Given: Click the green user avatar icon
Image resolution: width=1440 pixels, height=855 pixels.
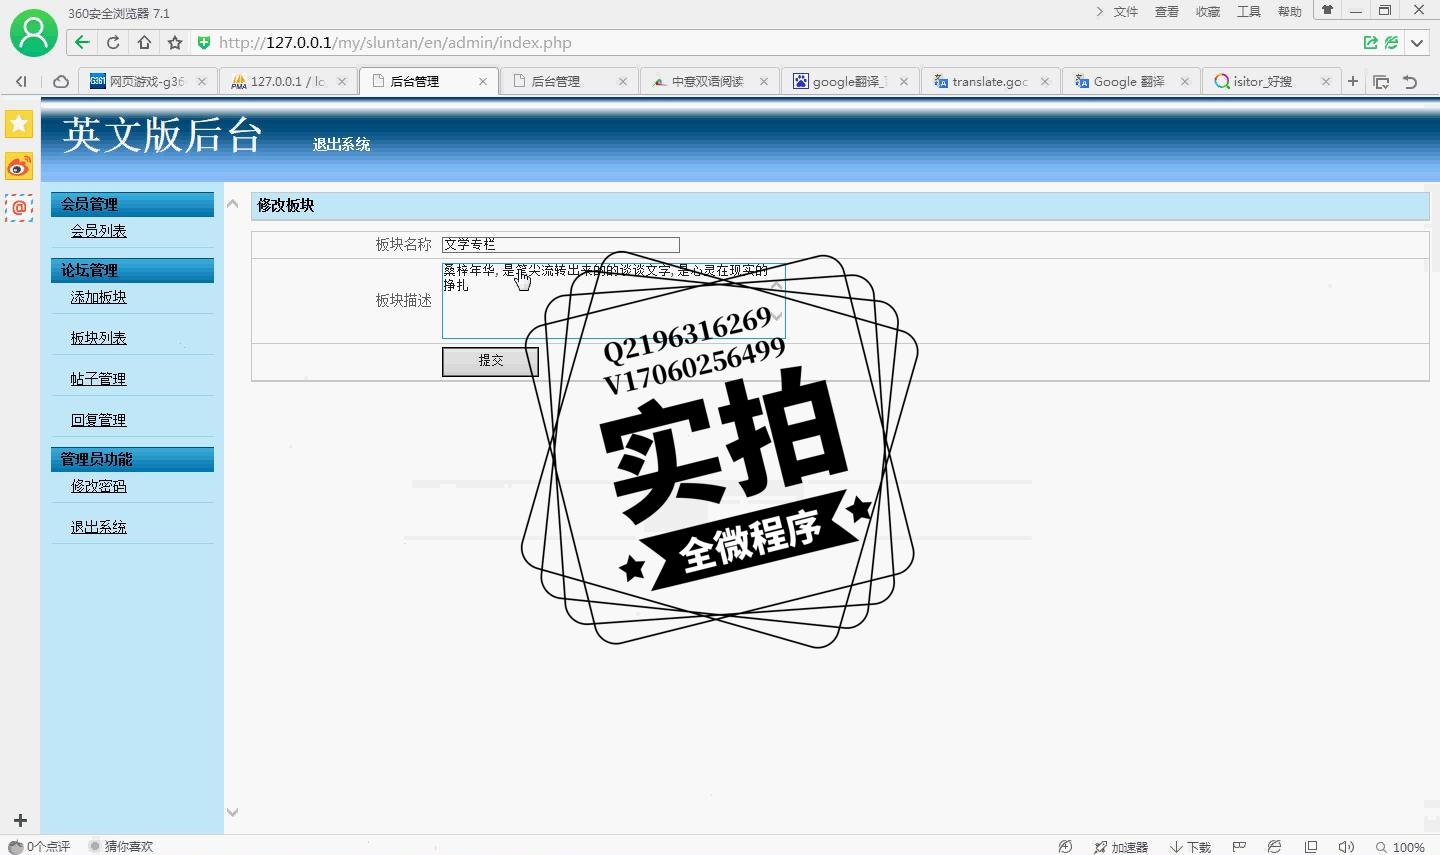Looking at the screenshot, I should point(34,33).
